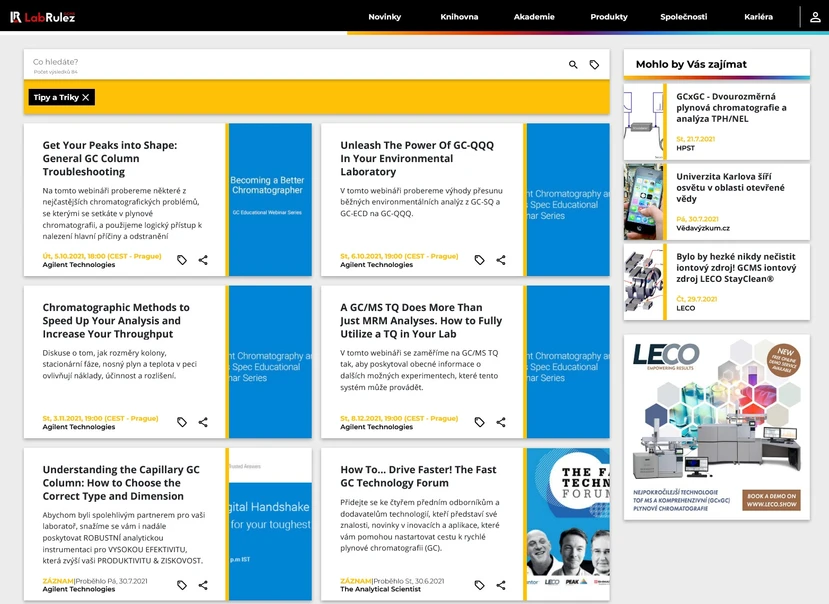Open the user account icon in header
829x604 pixels.
(x=816, y=17)
